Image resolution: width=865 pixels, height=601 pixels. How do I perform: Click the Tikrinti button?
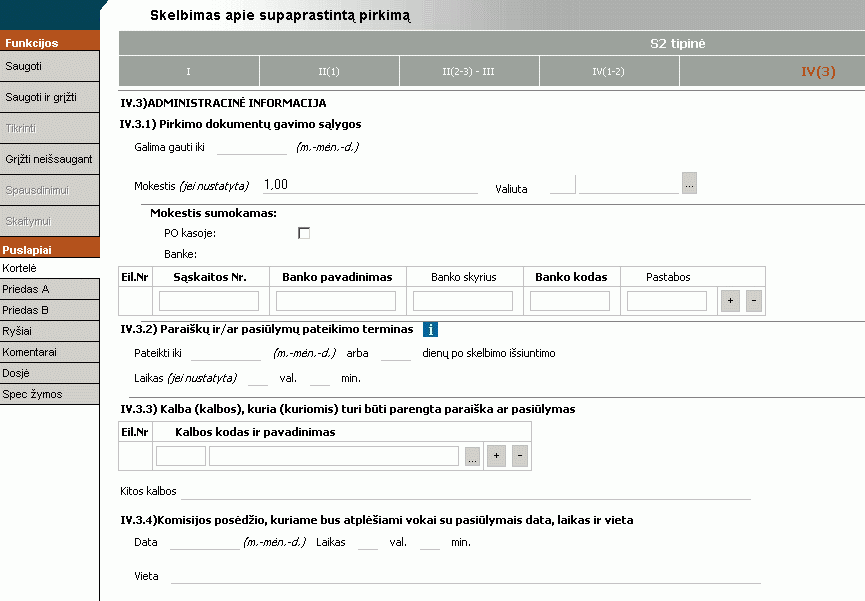[x=50, y=128]
